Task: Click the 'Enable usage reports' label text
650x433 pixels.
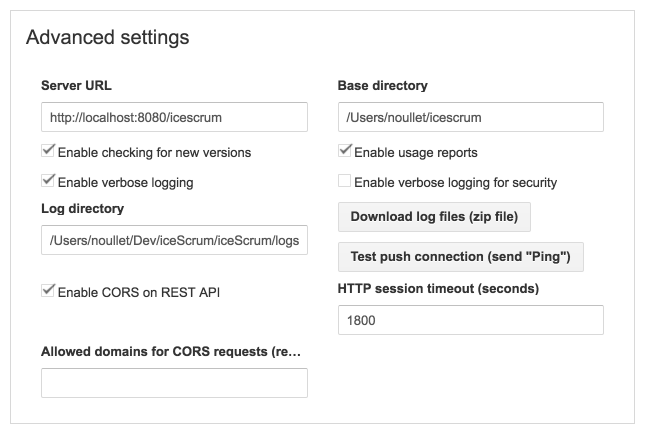Action: 416,153
